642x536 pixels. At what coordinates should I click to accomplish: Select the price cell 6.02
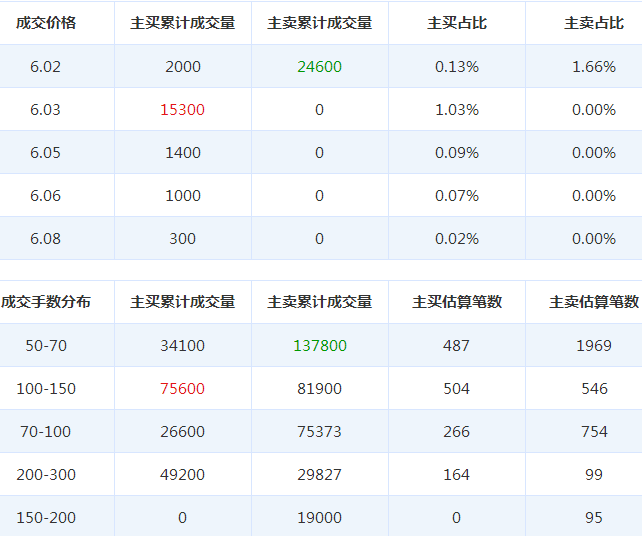[45, 67]
